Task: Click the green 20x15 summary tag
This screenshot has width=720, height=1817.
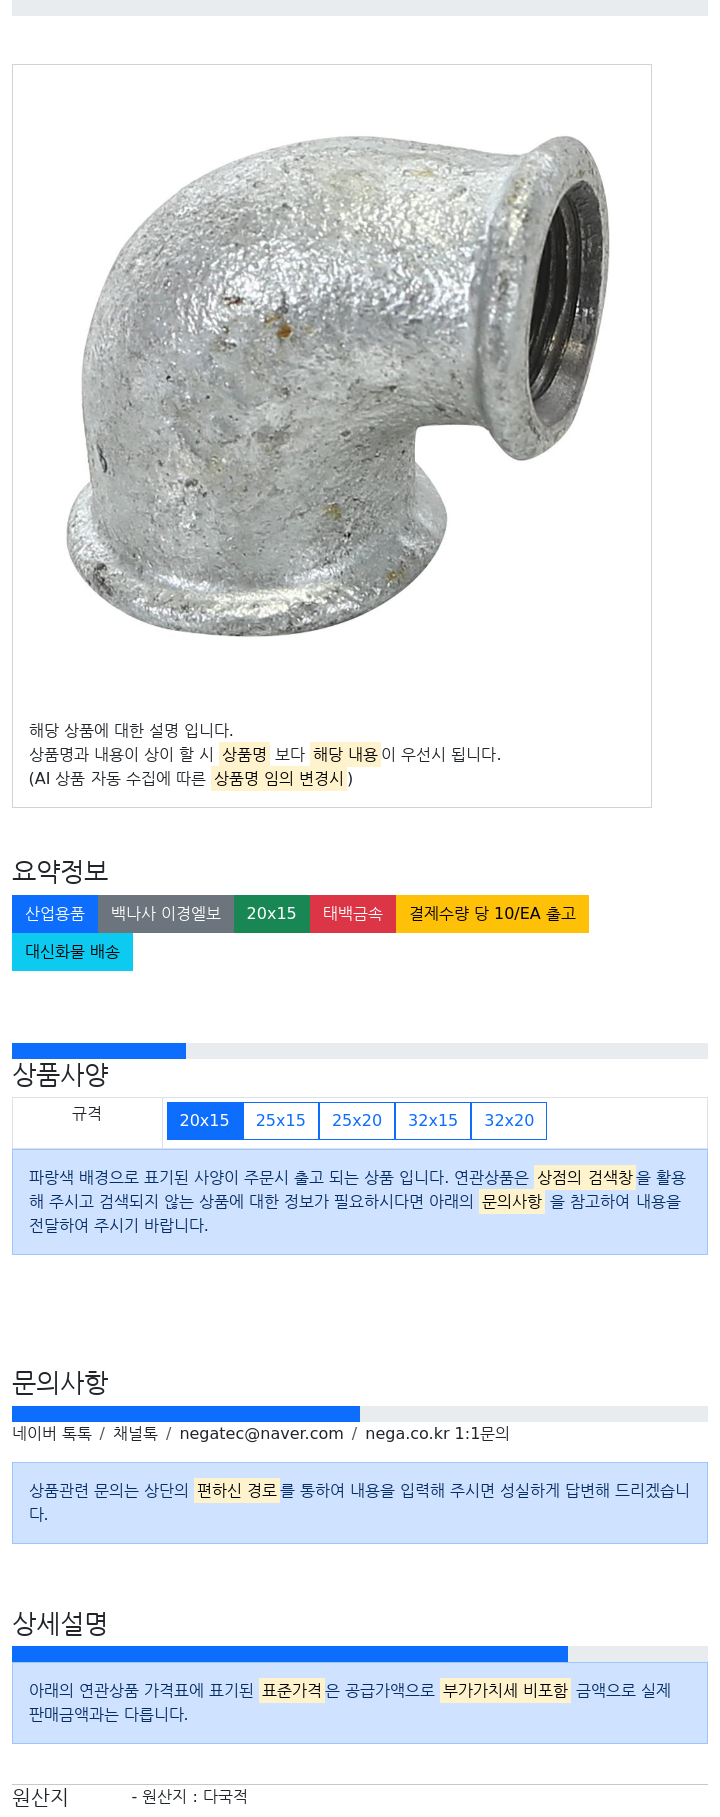Action: tap(272, 914)
